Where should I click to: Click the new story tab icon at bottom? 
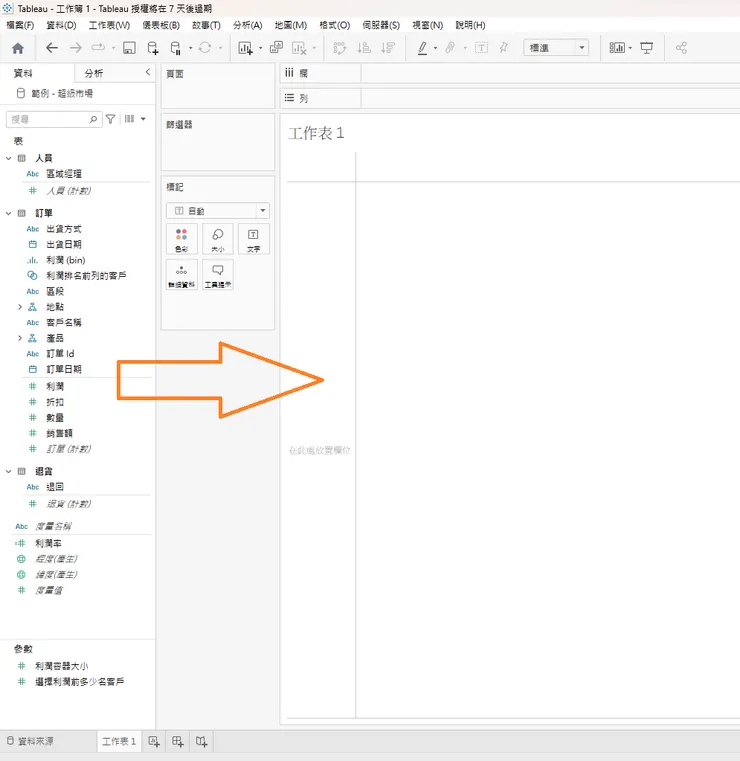[201, 741]
